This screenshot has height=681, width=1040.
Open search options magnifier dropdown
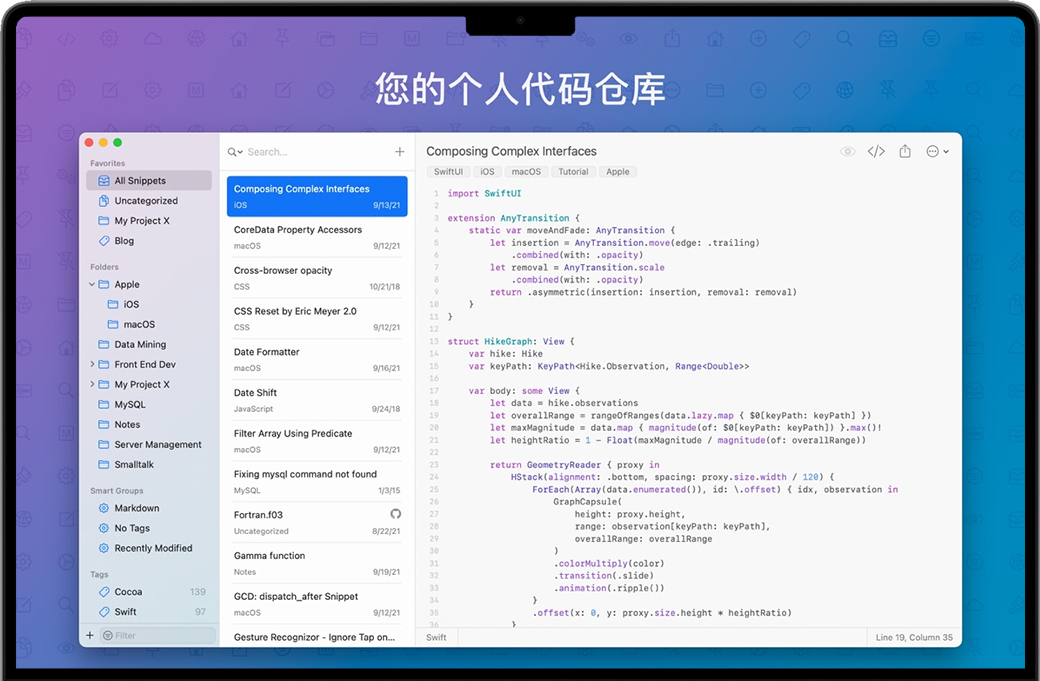coord(235,152)
